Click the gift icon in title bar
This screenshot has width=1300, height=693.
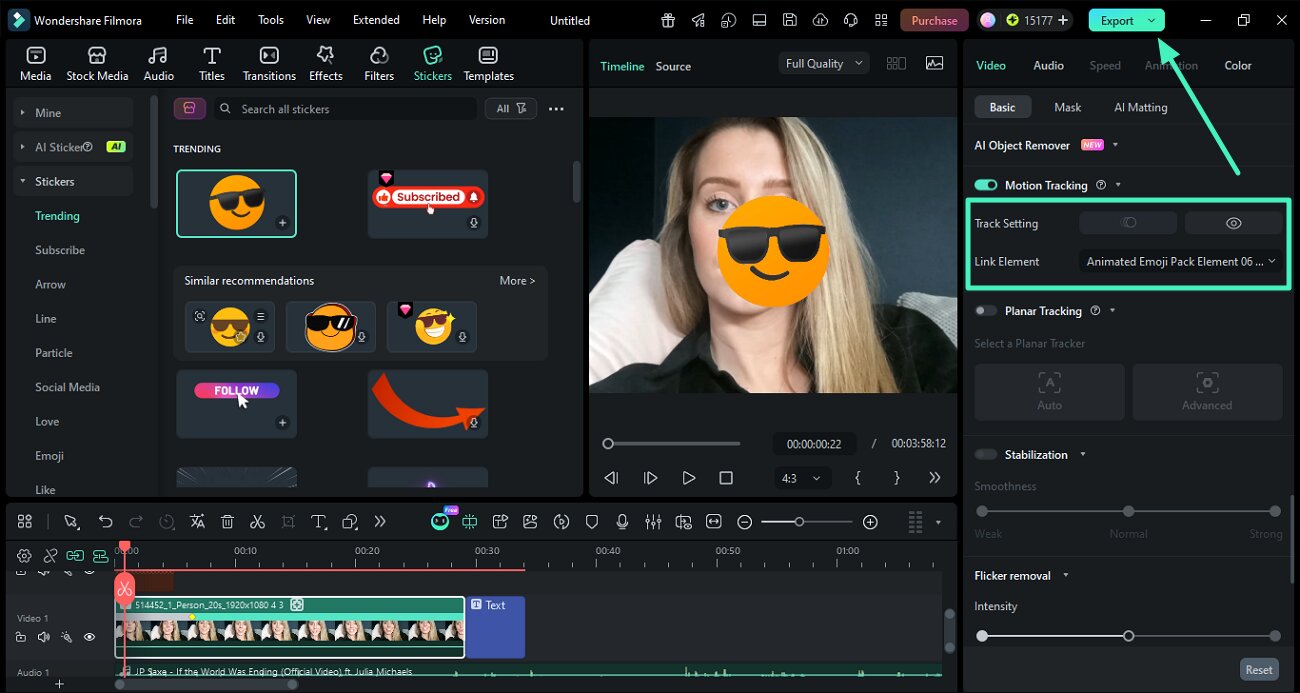(667, 20)
